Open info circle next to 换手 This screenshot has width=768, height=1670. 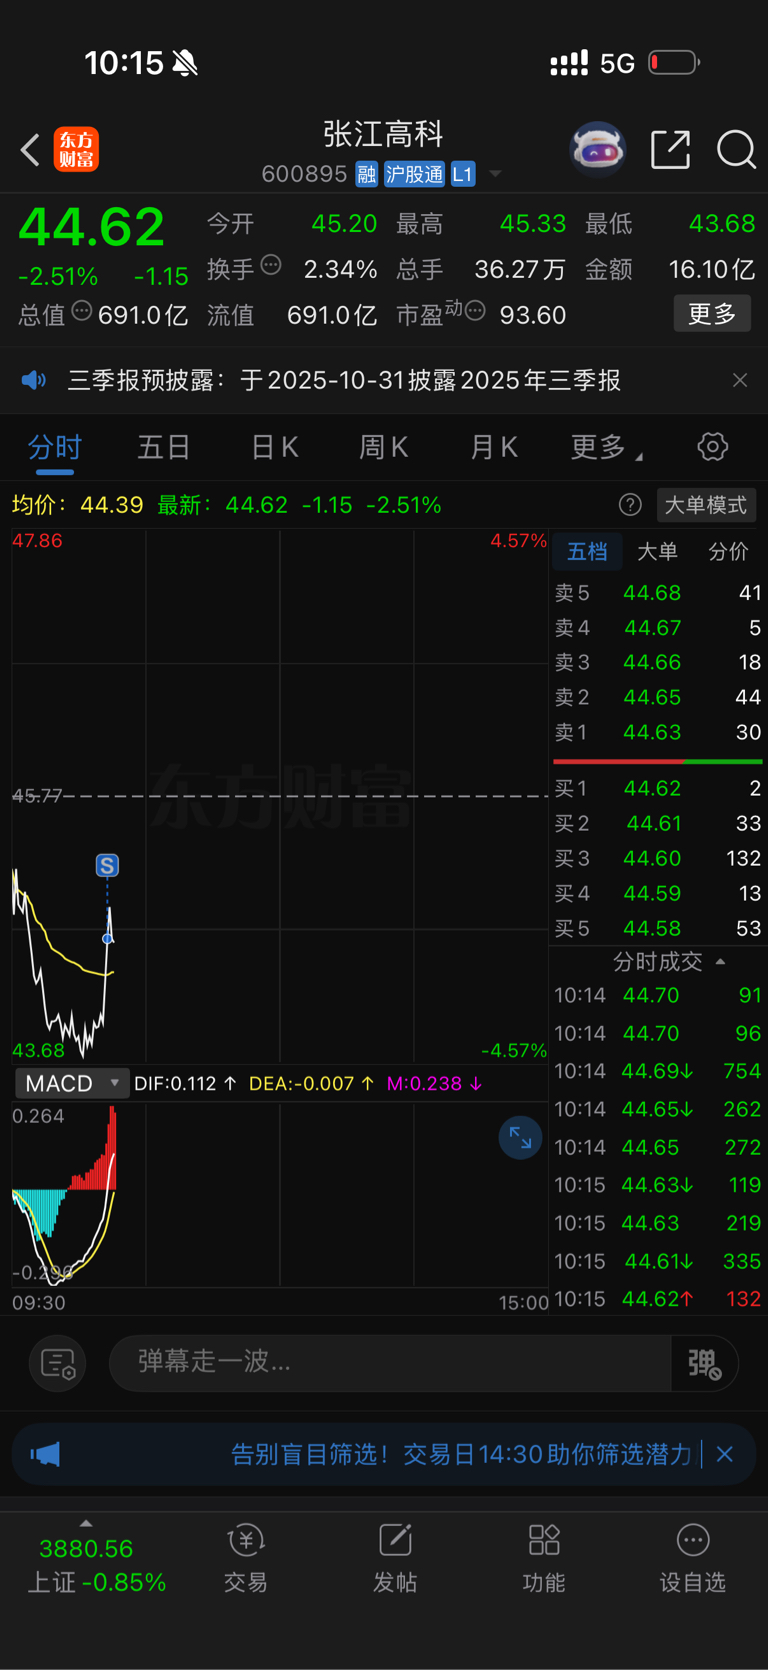click(271, 265)
